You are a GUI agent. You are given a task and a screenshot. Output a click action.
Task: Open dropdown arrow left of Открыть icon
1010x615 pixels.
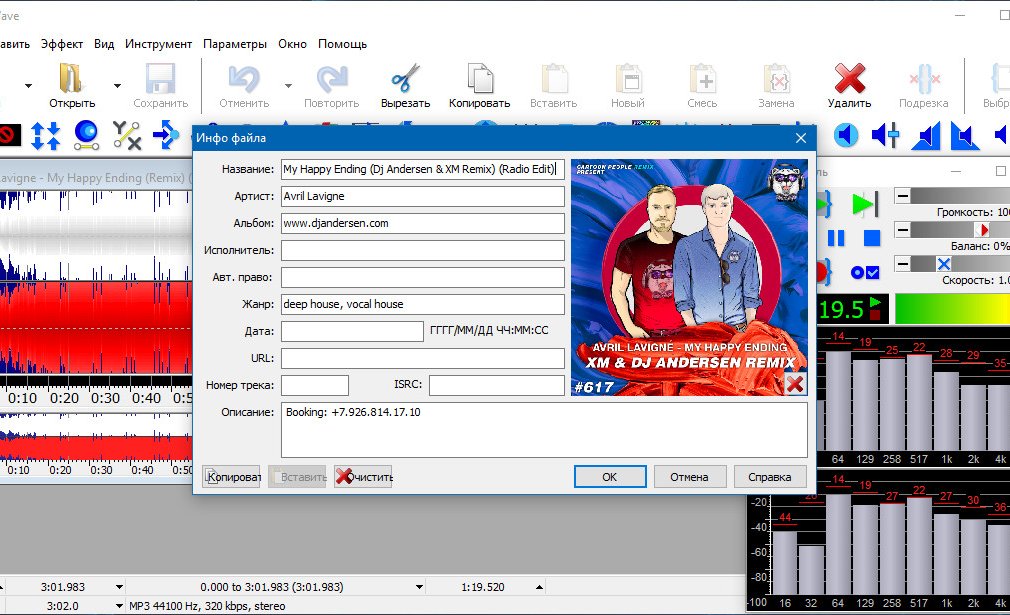click(x=28, y=86)
